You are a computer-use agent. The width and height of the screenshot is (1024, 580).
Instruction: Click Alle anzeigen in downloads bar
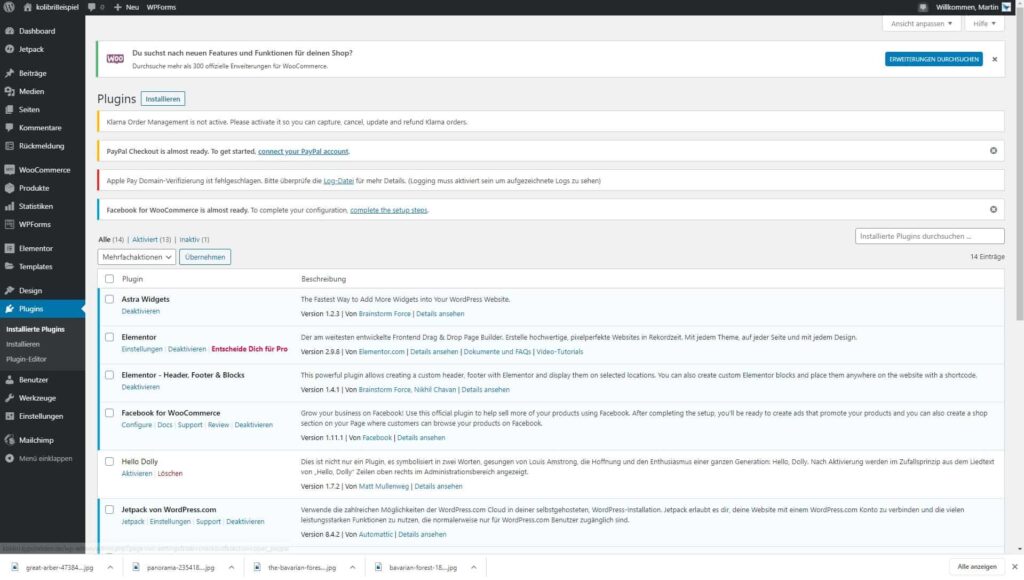tap(977, 567)
